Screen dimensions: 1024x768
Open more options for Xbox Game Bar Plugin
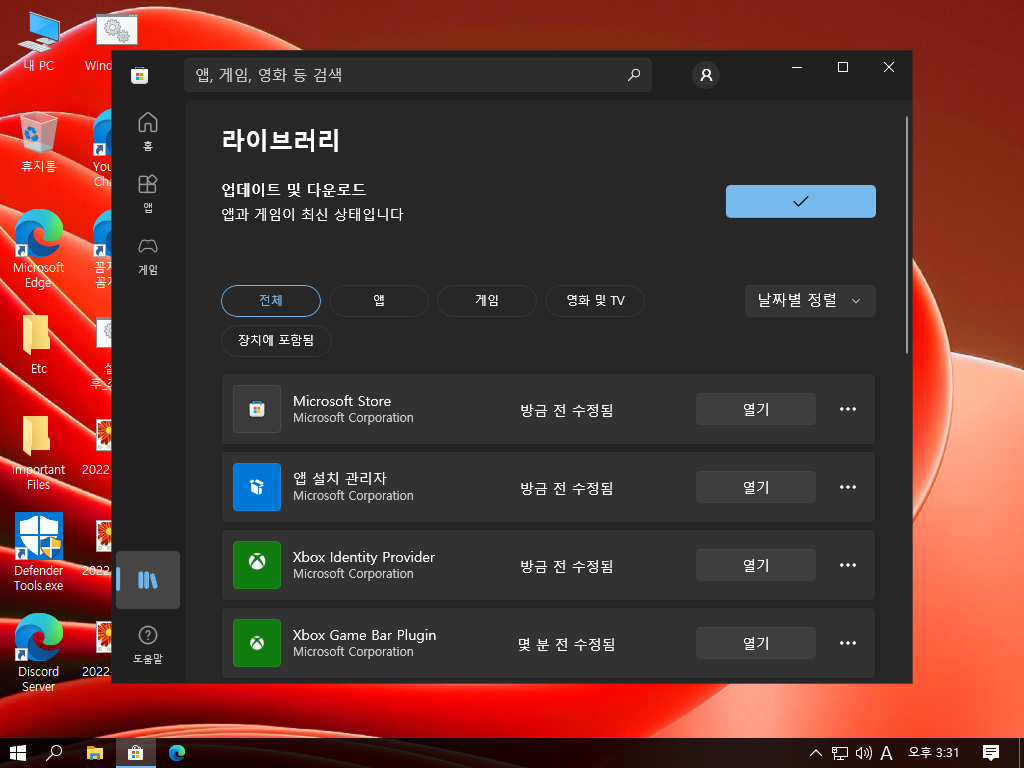tap(848, 643)
